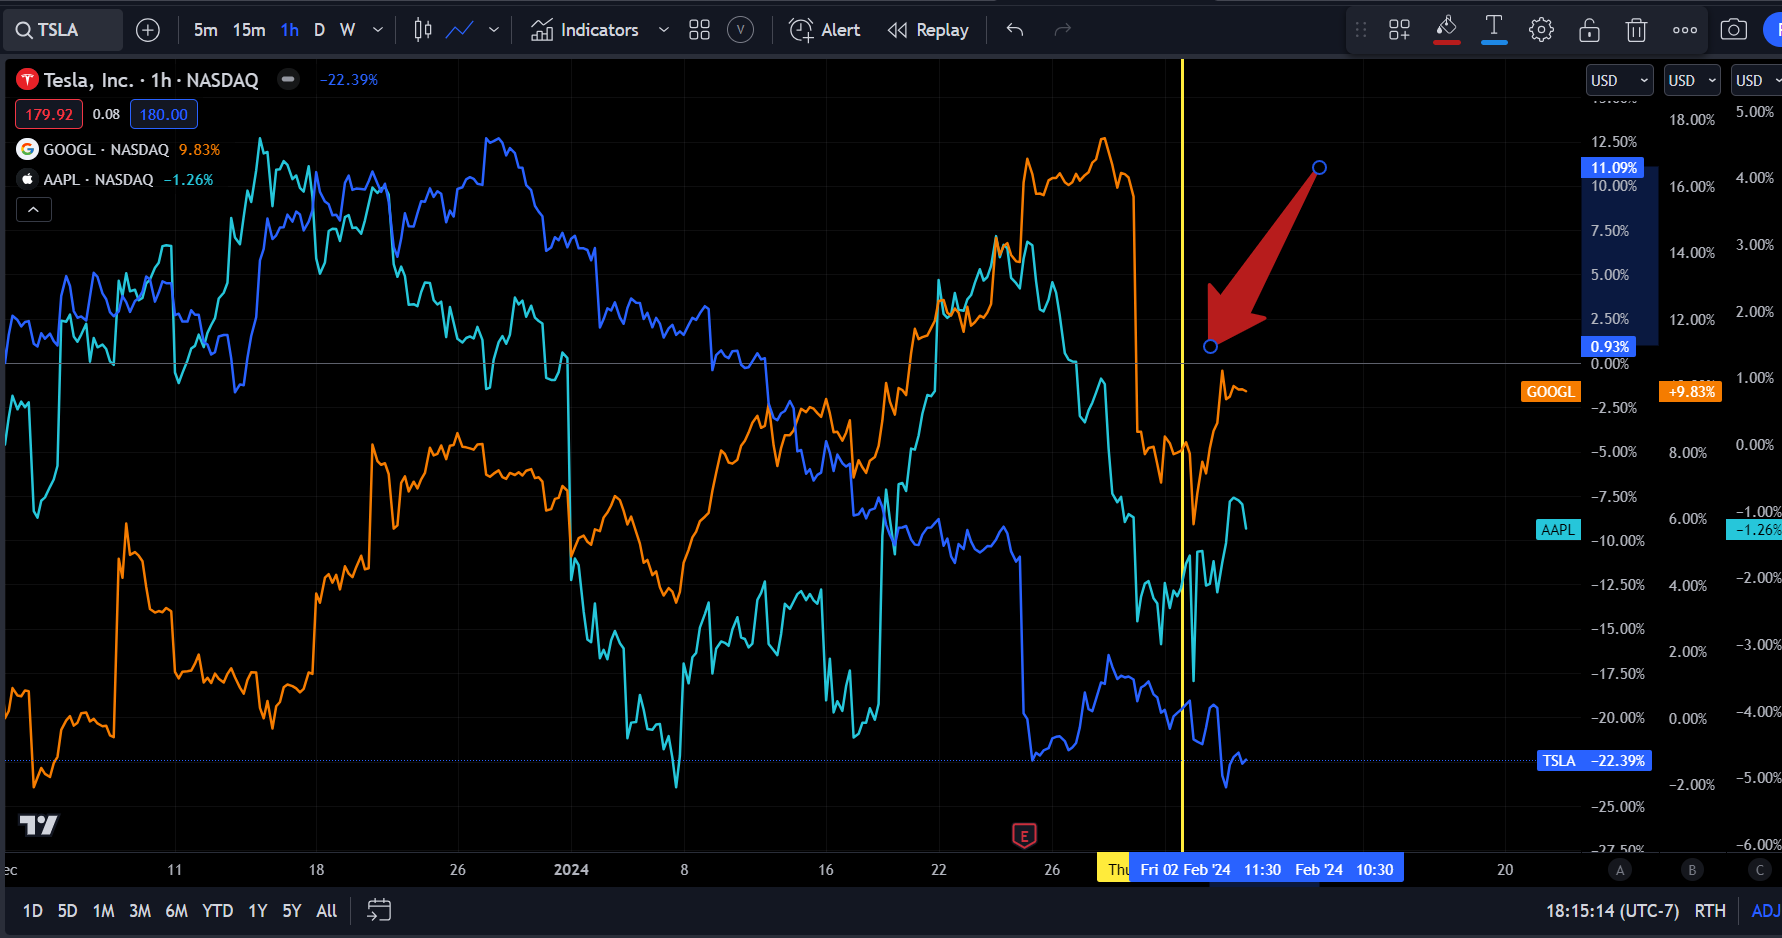Click the TSLA −22.39% price label
Viewport: 1782px width, 938px height.
tap(1593, 760)
